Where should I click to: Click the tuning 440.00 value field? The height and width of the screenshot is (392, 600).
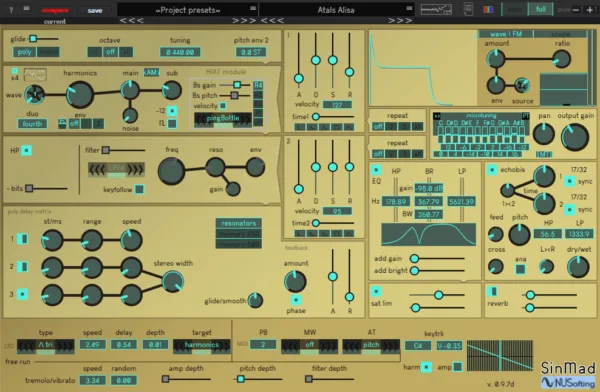[180, 52]
